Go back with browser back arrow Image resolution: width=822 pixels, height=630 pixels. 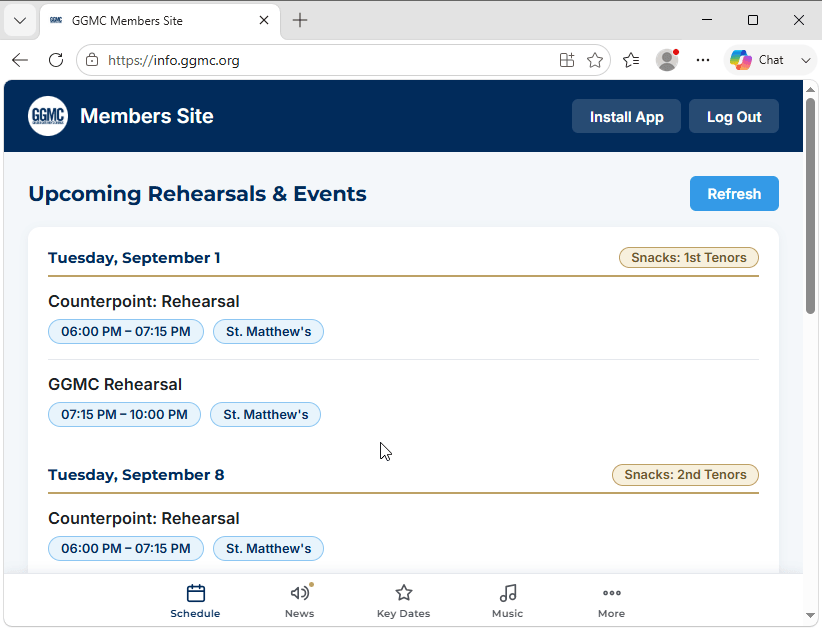coord(20,60)
